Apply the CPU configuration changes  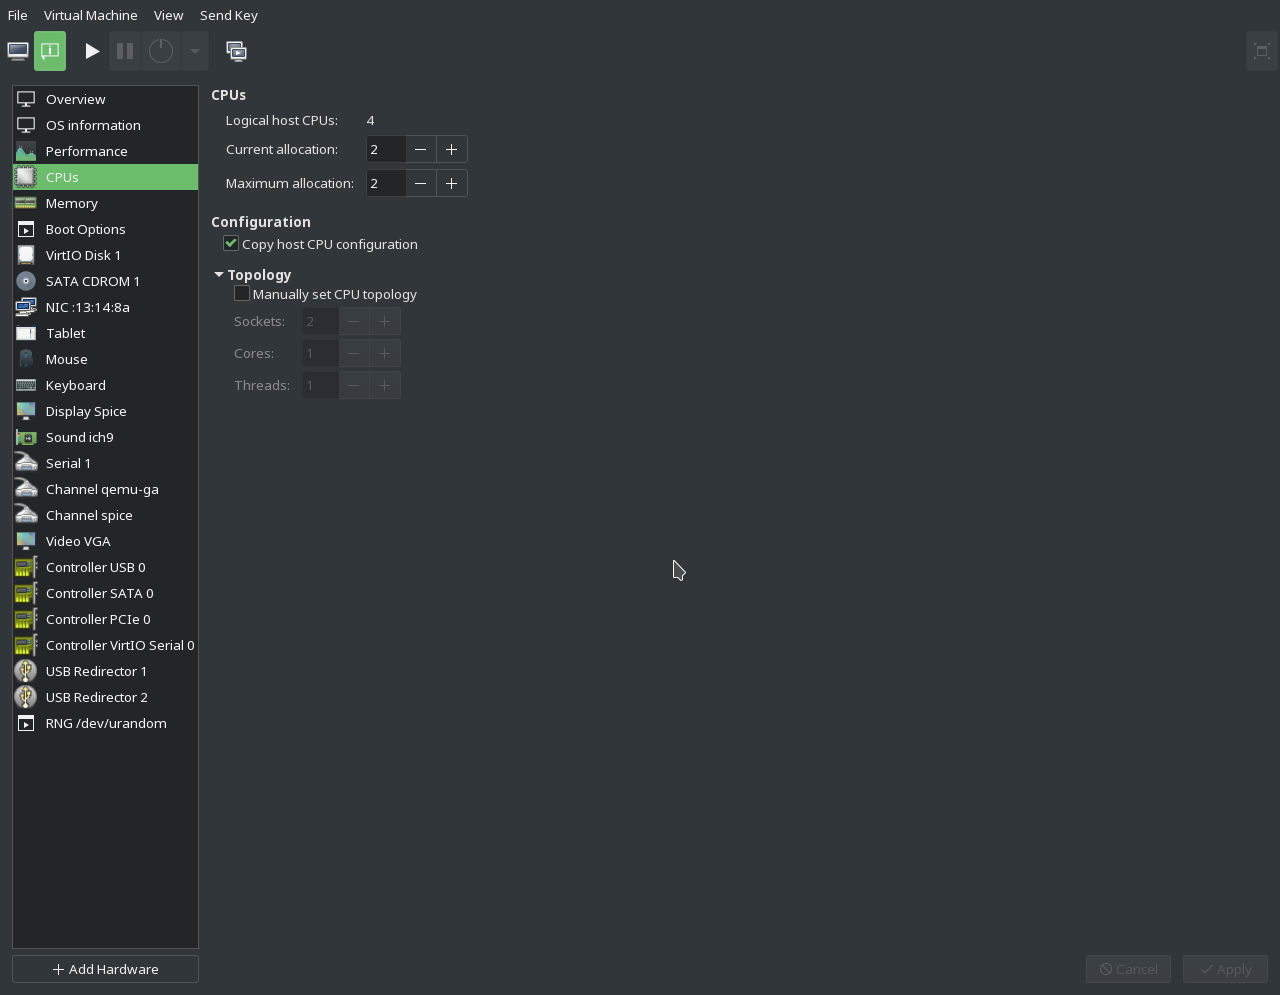click(x=1225, y=968)
